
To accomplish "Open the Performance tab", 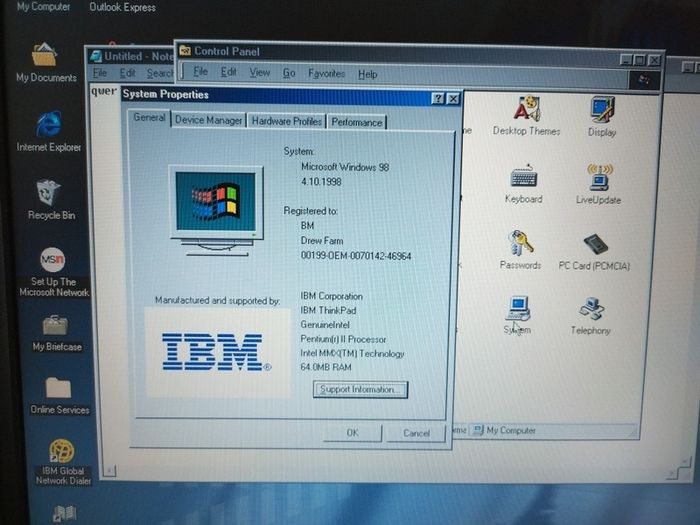I will [x=357, y=122].
